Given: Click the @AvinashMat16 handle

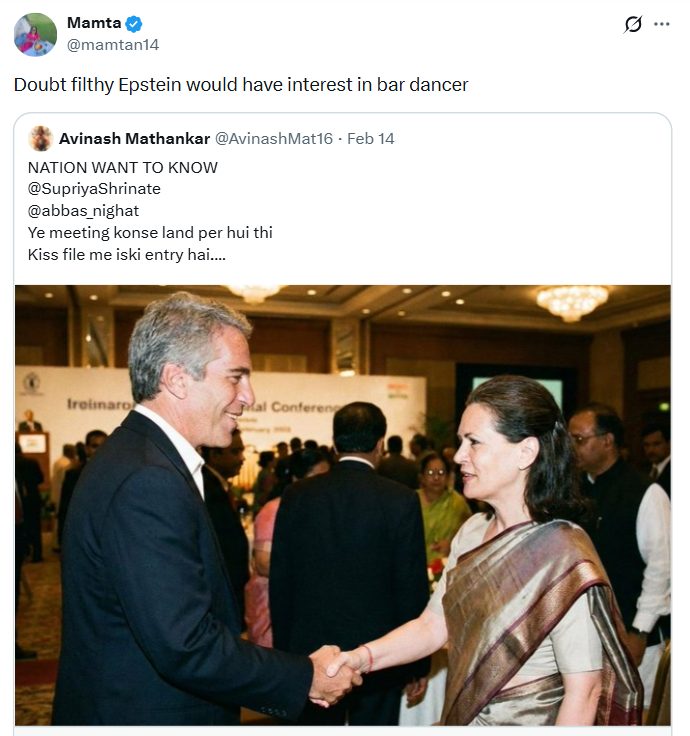Looking at the screenshot, I should (x=274, y=138).
